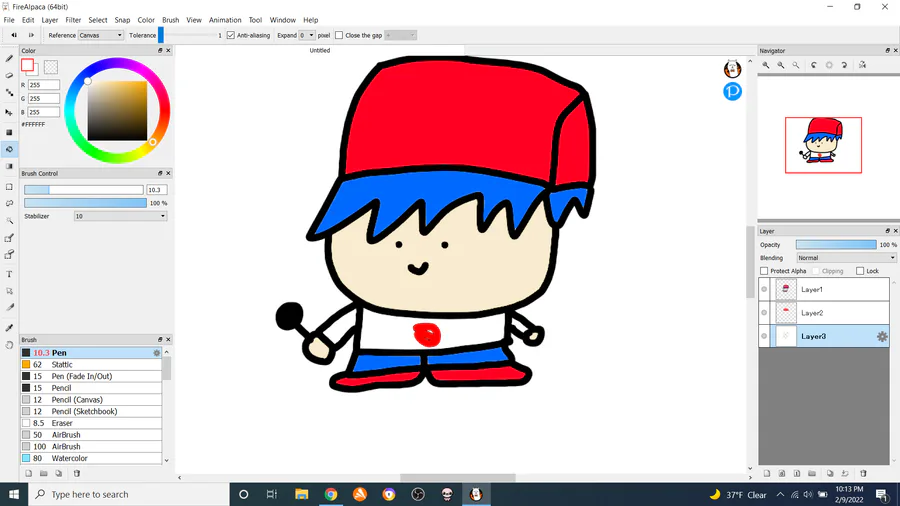
Task: Open the Snap menu
Action: click(122, 20)
